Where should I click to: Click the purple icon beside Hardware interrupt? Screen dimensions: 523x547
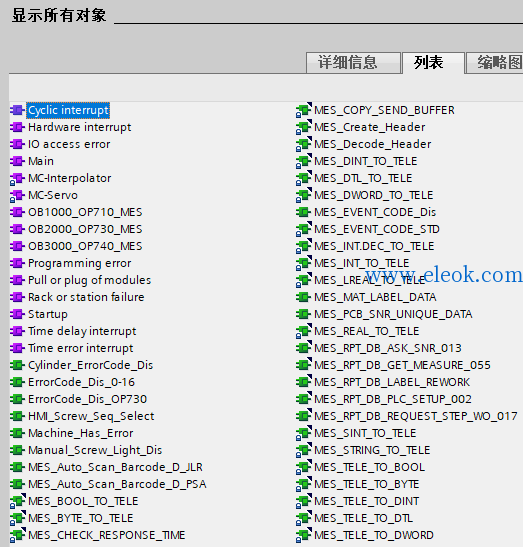point(17,127)
